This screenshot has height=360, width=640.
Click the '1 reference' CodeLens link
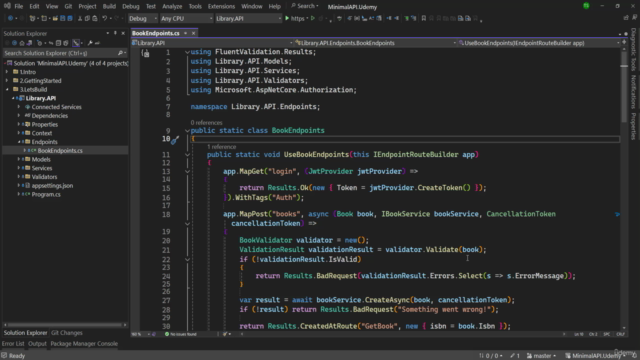(x=221, y=147)
